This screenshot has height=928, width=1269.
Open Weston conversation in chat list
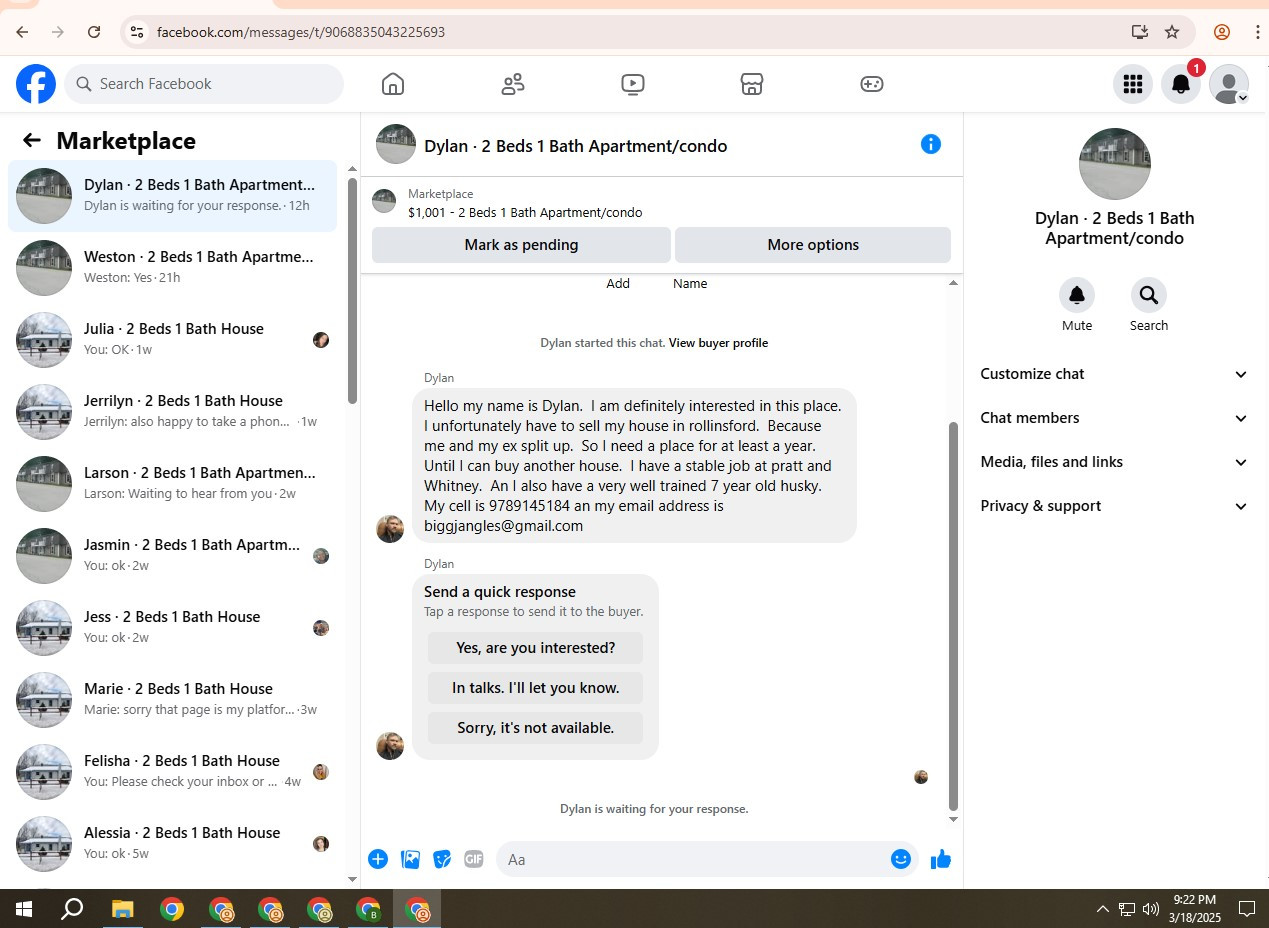172,268
